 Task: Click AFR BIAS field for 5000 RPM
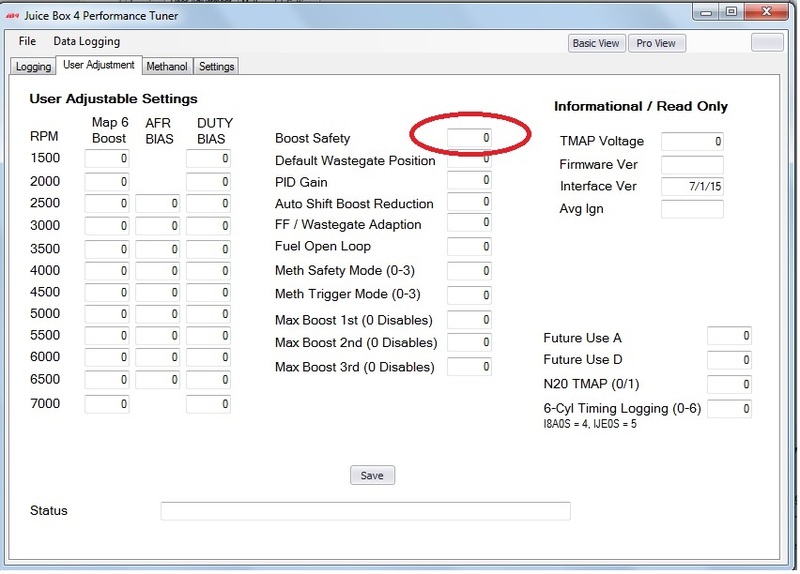(158, 314)
